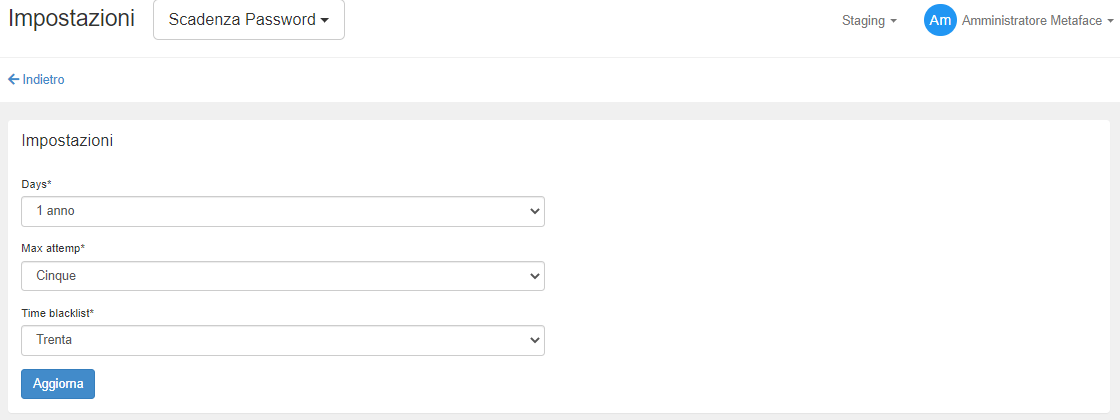Open the Time blacklist dropdown showing "Trenta"
The height and width of the screenshot is (420, 1120).
point(282,341)
